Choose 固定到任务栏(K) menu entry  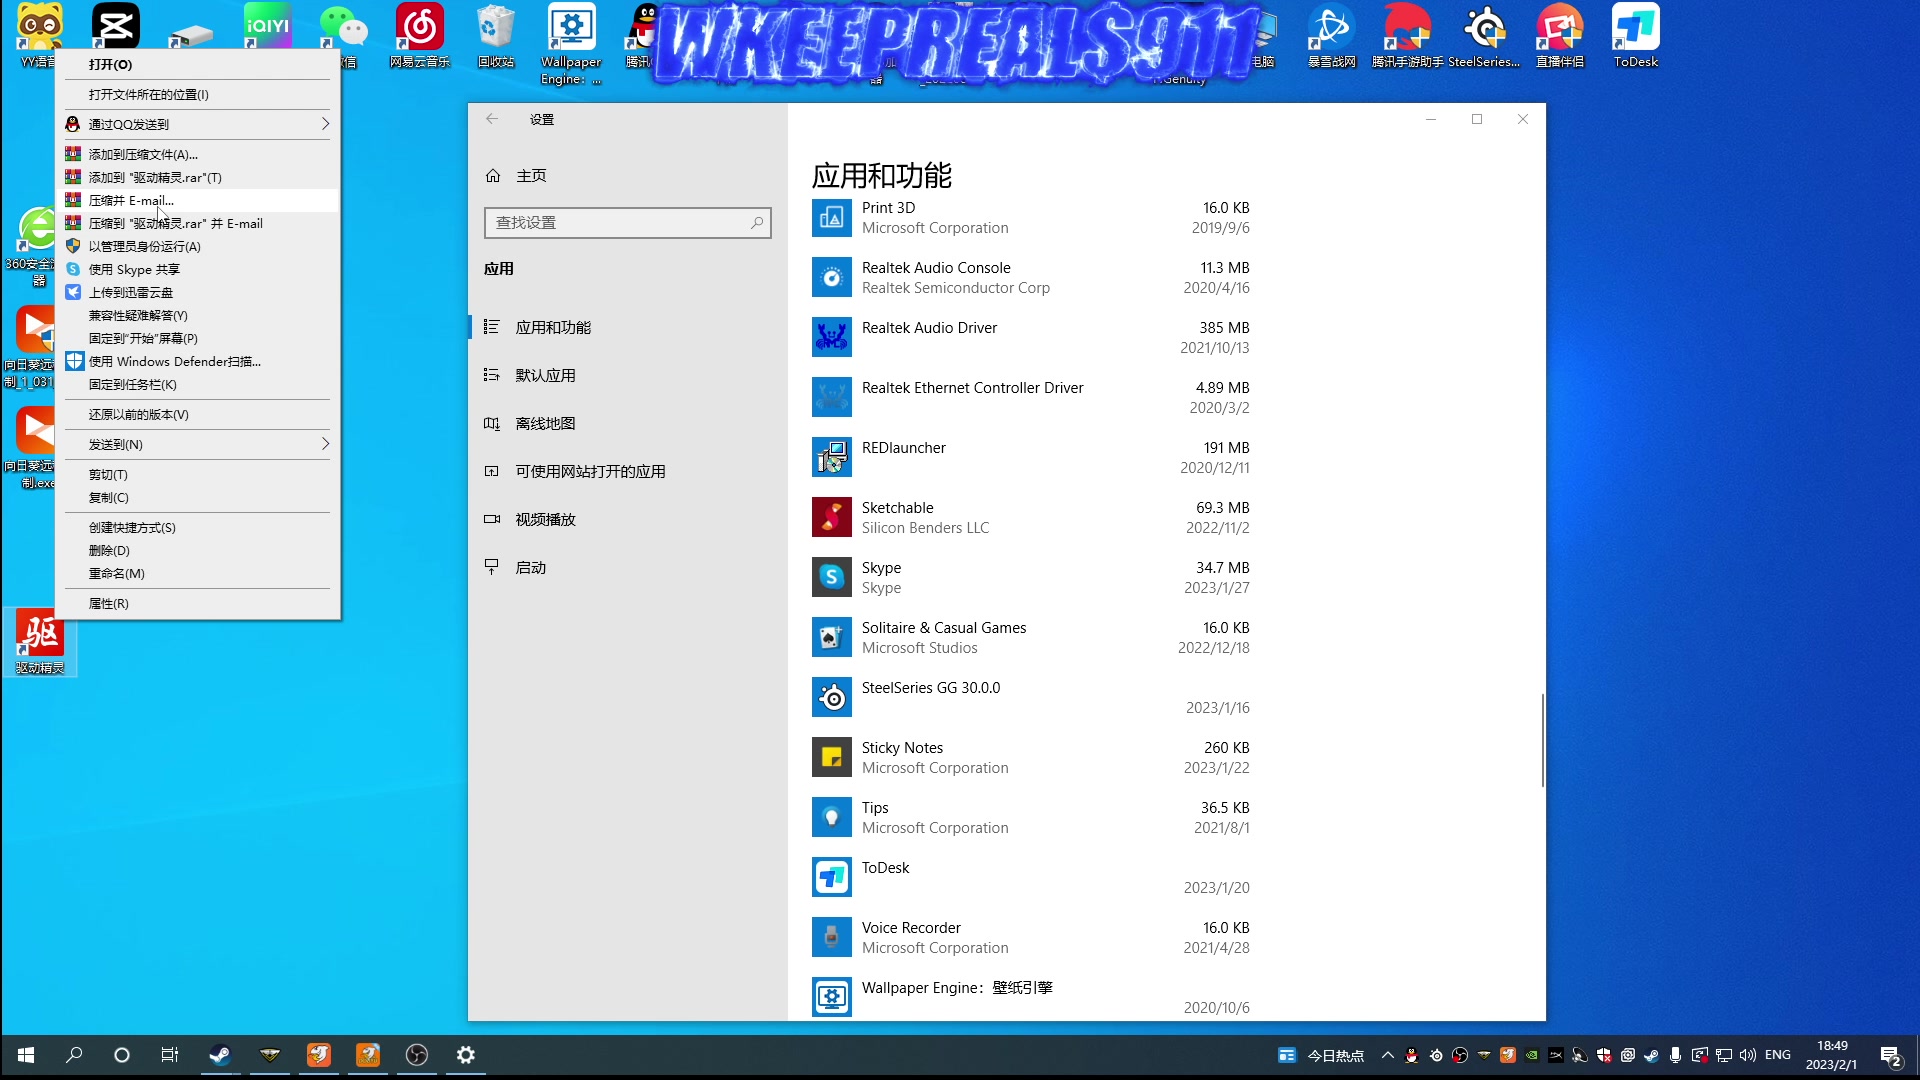pos(198,384)
